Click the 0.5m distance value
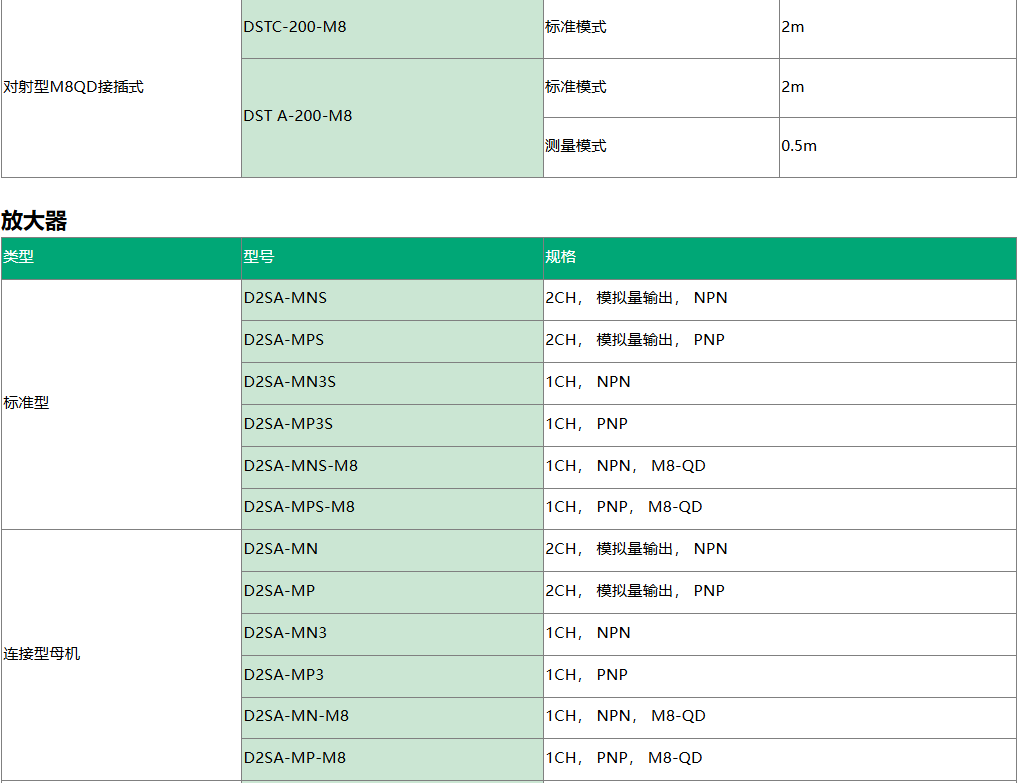 [799, 146]
